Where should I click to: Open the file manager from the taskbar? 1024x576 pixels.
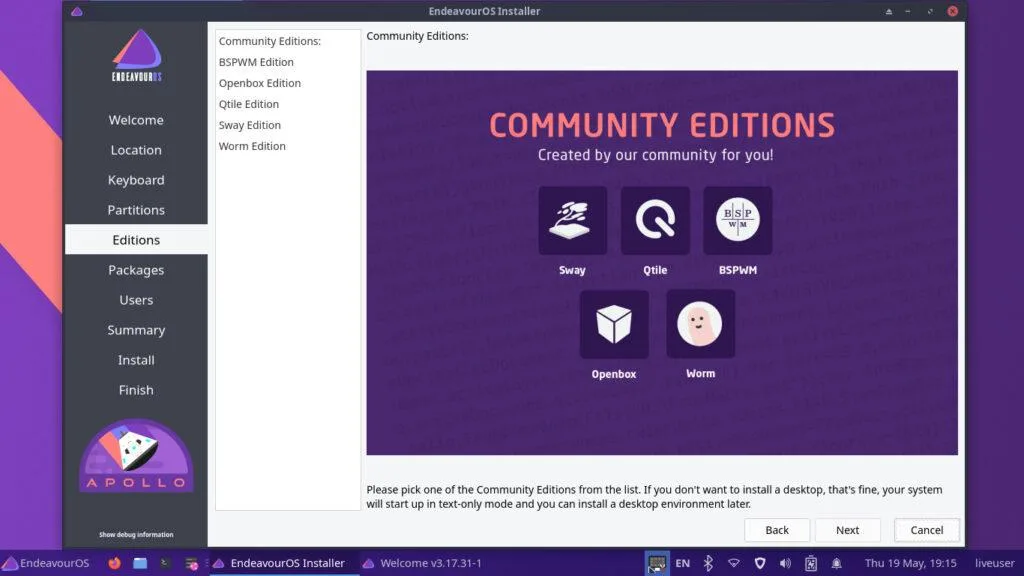[x=140, y=563]
